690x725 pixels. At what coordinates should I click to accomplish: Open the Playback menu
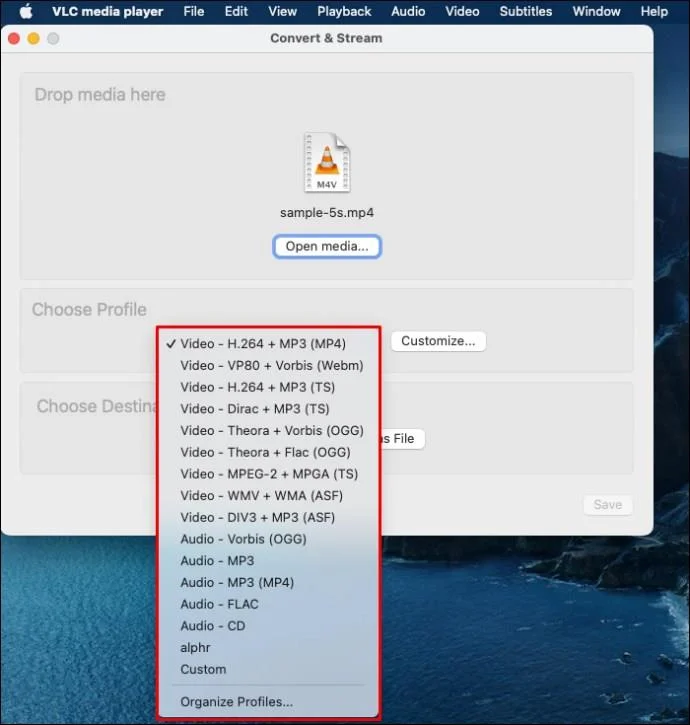344,11
